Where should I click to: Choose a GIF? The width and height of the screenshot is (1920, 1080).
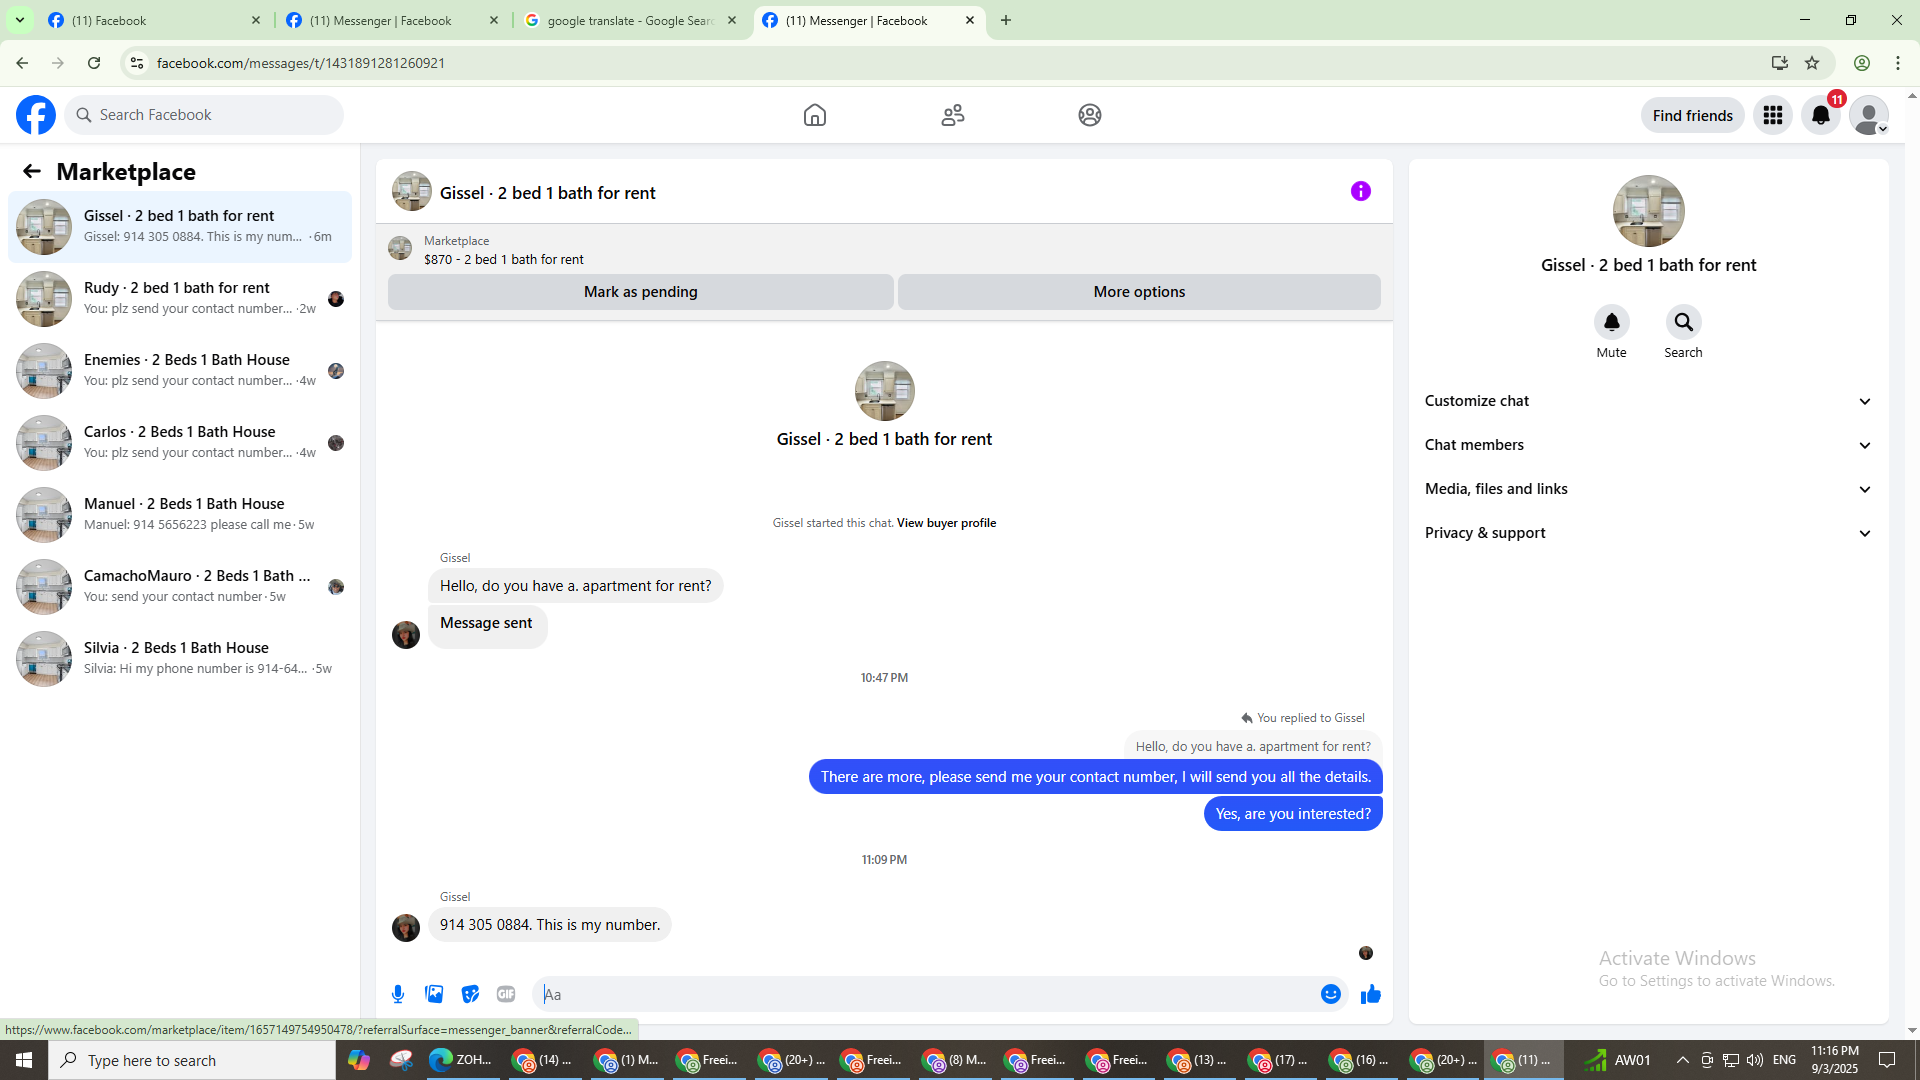[x=506, y=994]
